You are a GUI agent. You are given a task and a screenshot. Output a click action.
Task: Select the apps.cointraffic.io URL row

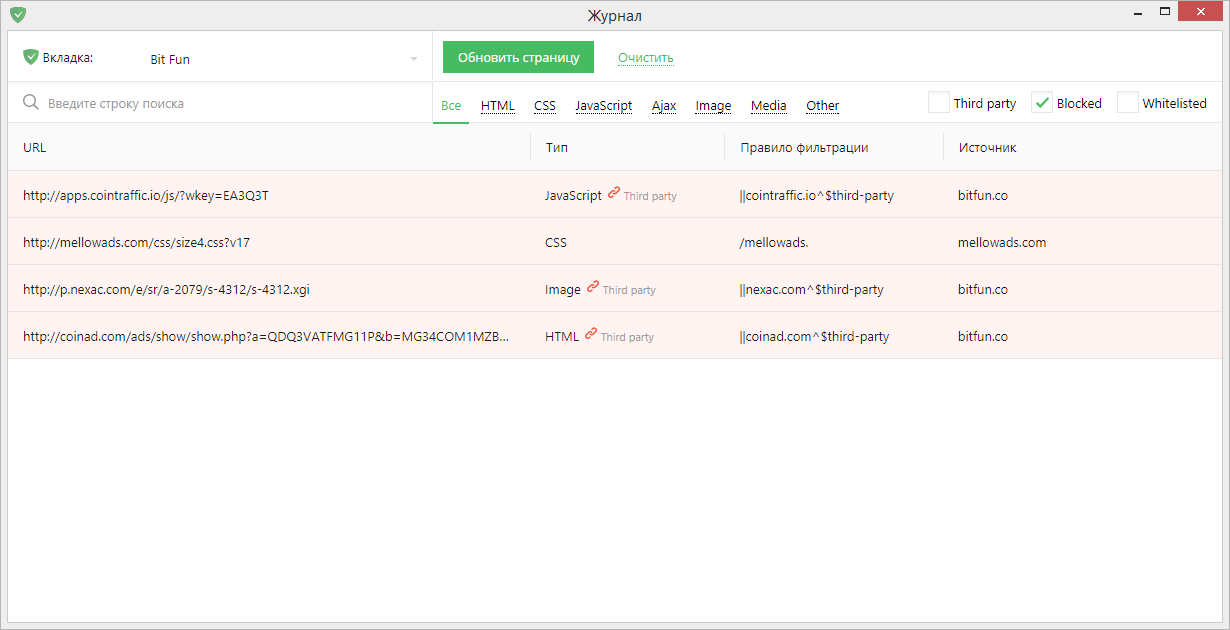(615, 195)
